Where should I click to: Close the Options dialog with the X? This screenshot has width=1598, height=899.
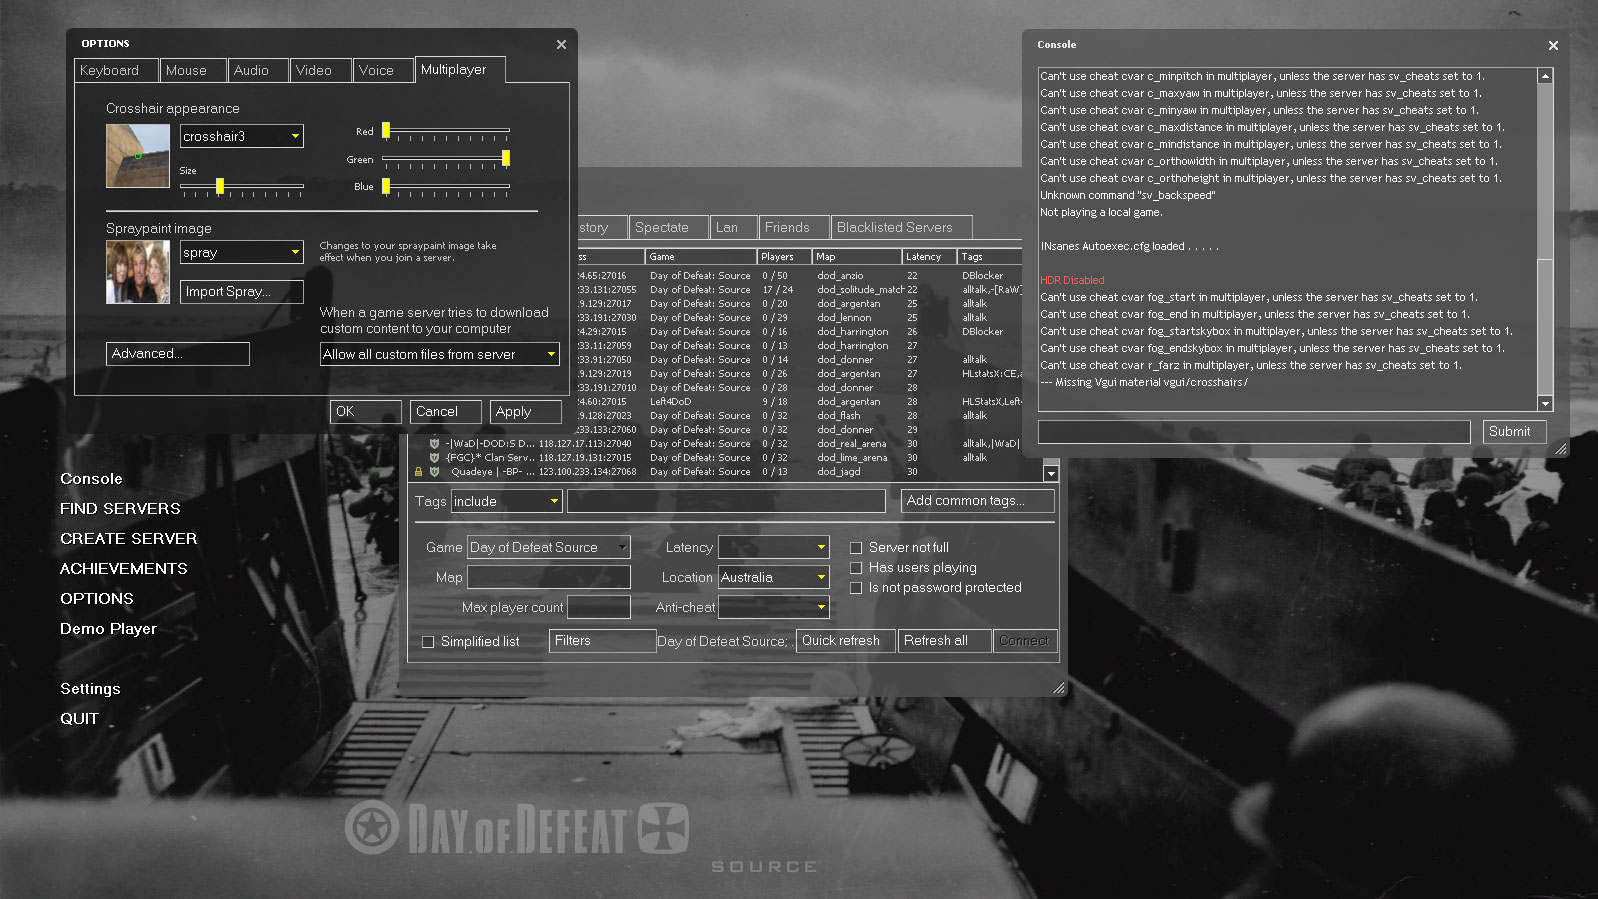(x=561, y=45)
